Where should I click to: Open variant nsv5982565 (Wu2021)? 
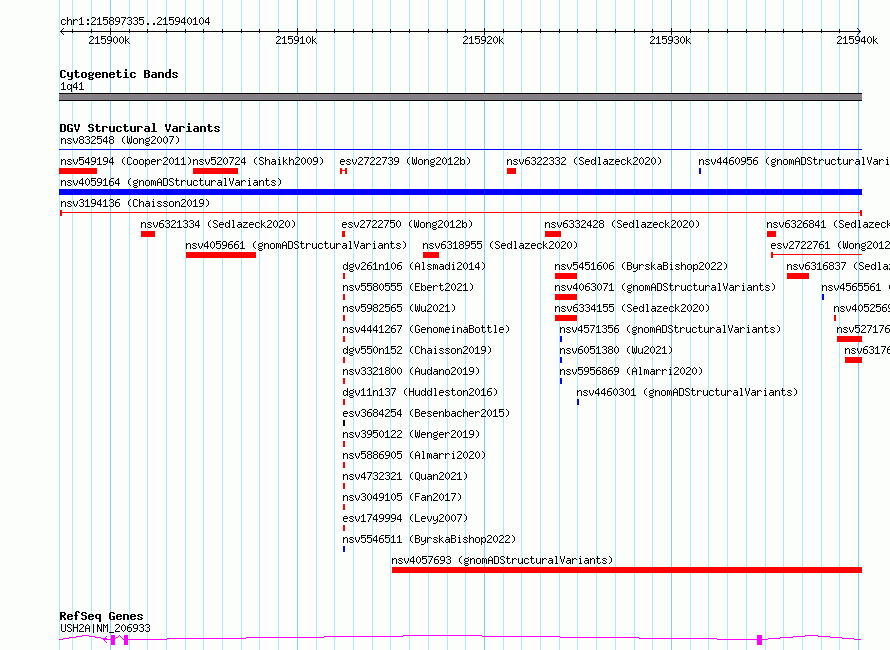point(399,308)
